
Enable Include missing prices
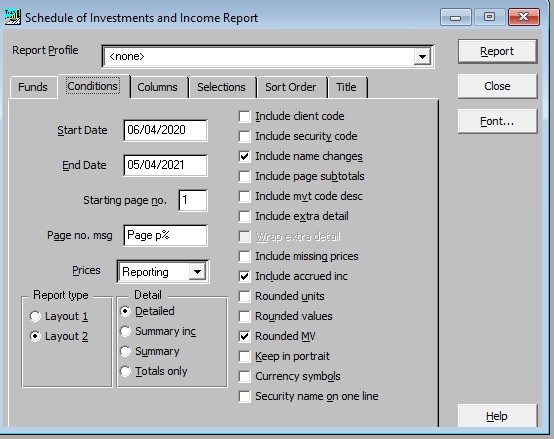point(244,256)
